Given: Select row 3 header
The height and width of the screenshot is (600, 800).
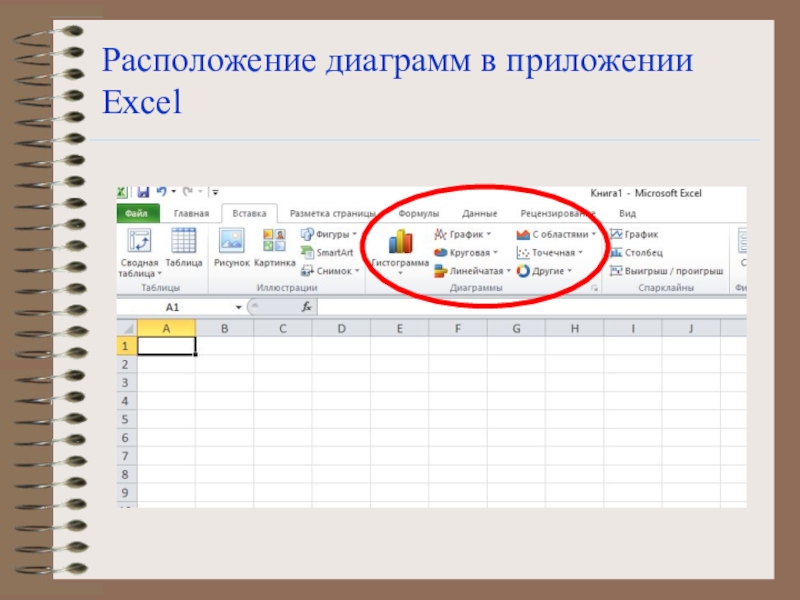Looking at the screenshot, I should (127, 383).
